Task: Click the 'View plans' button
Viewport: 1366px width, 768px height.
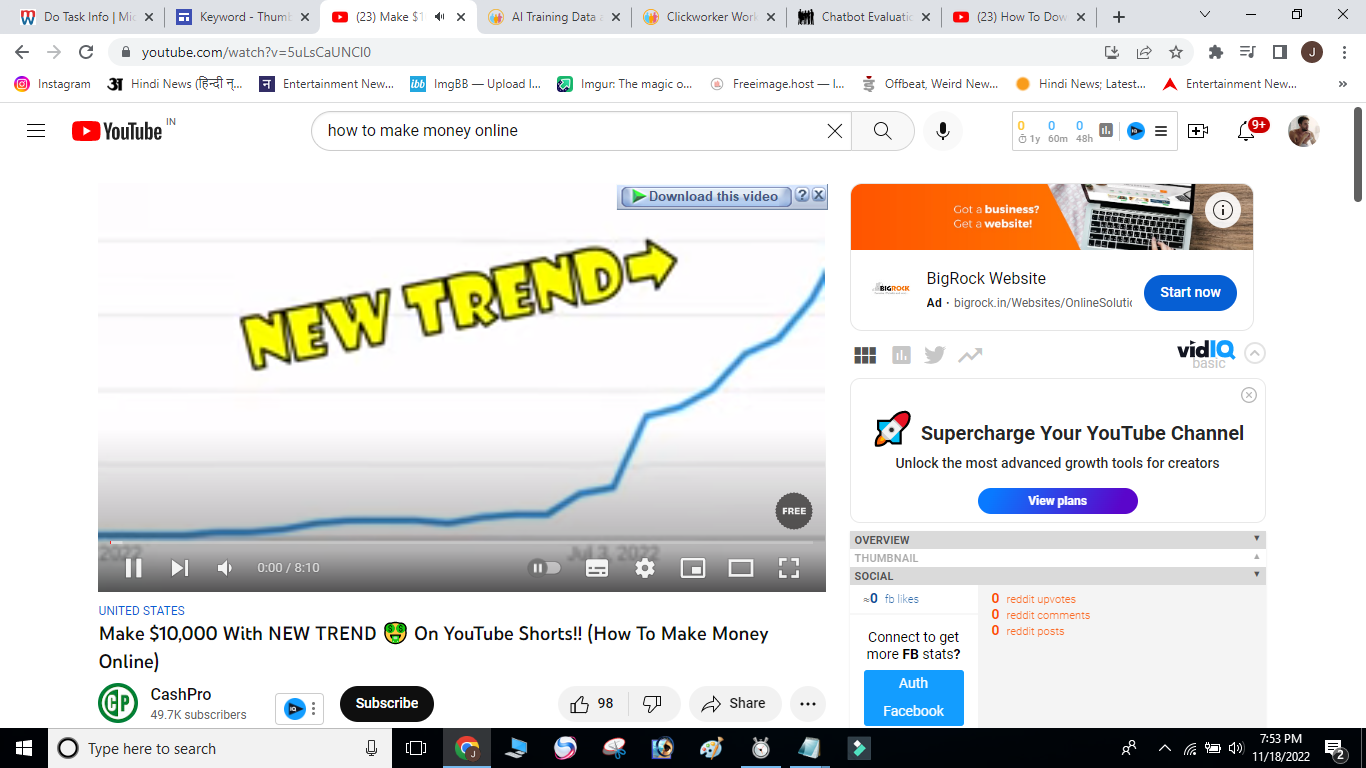Action: [x=1058, y=501]
